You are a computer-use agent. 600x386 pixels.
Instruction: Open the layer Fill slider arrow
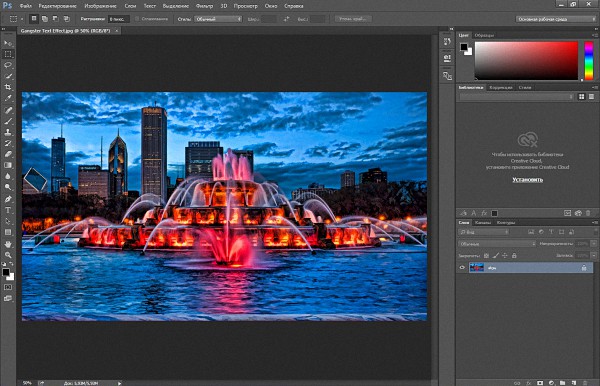coord(593,255)
